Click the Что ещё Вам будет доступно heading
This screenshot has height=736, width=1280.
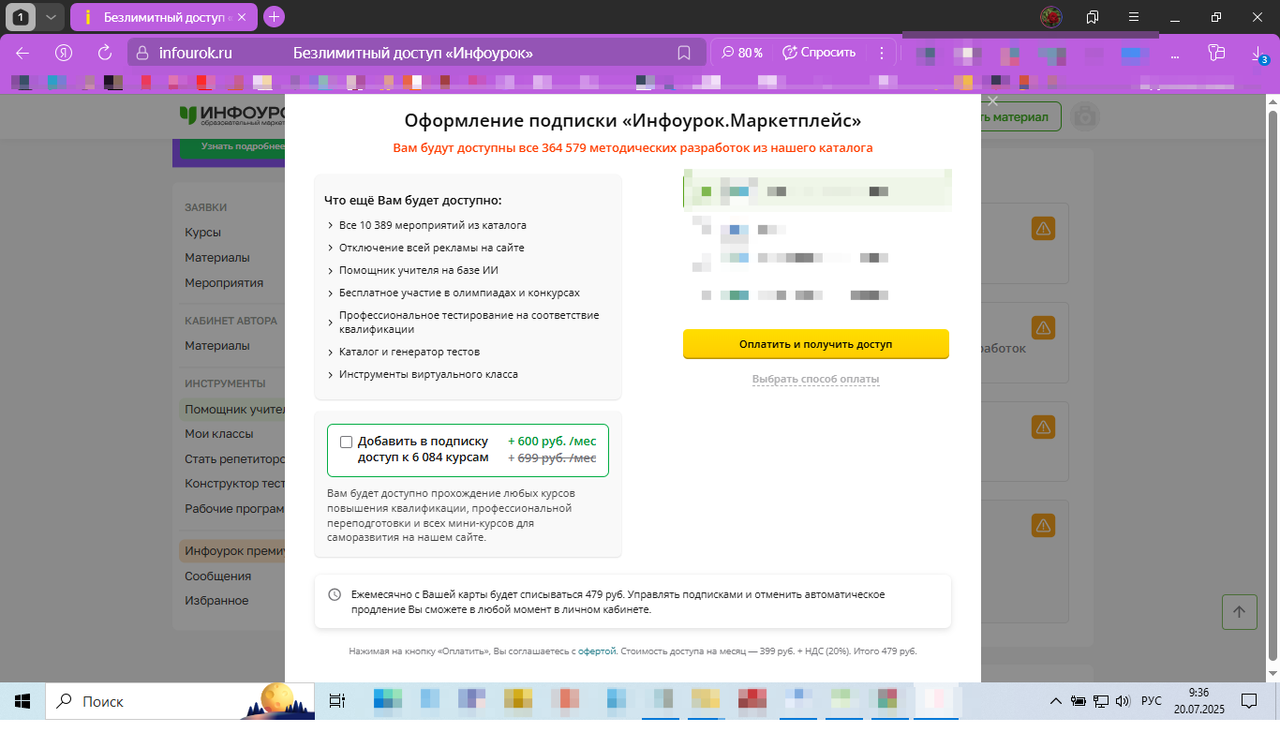(x=413, y=200)
